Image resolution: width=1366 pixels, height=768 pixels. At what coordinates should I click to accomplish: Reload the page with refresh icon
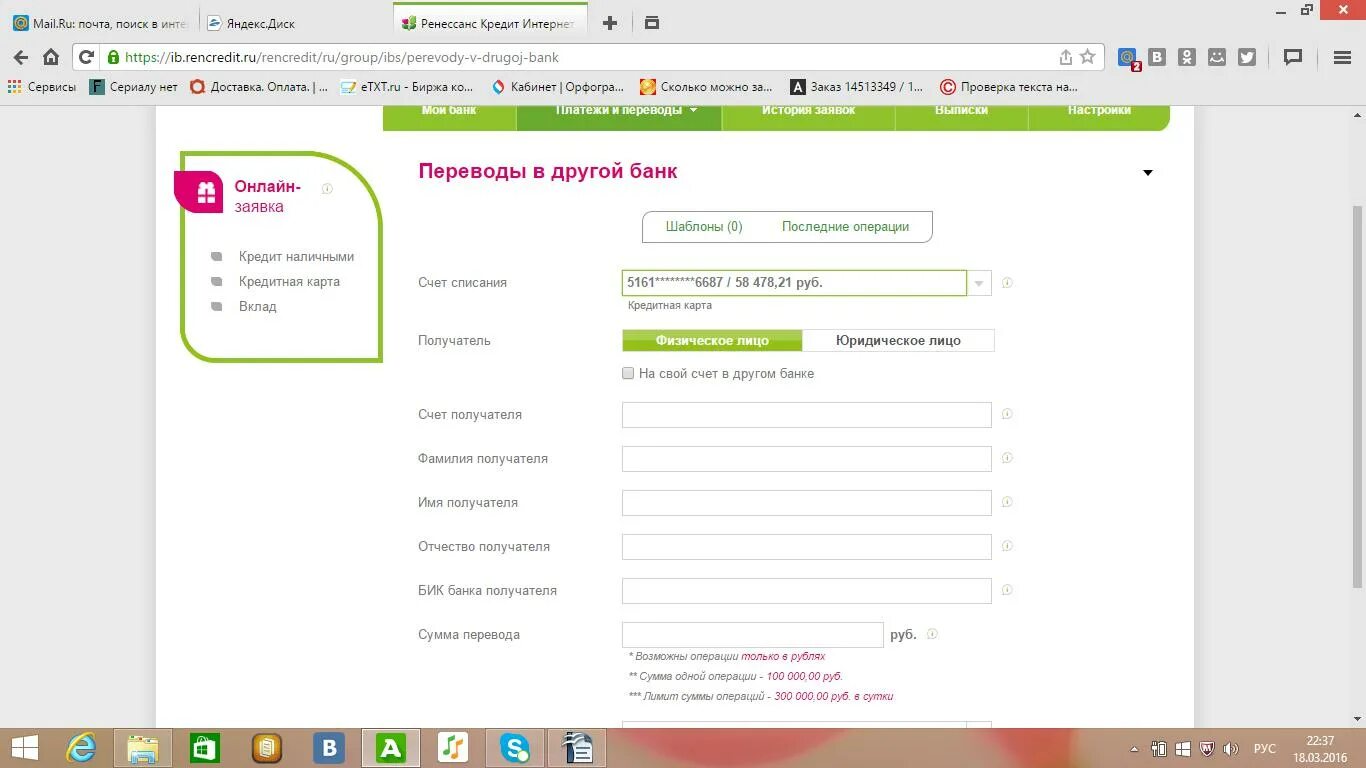tap(86, 57)
